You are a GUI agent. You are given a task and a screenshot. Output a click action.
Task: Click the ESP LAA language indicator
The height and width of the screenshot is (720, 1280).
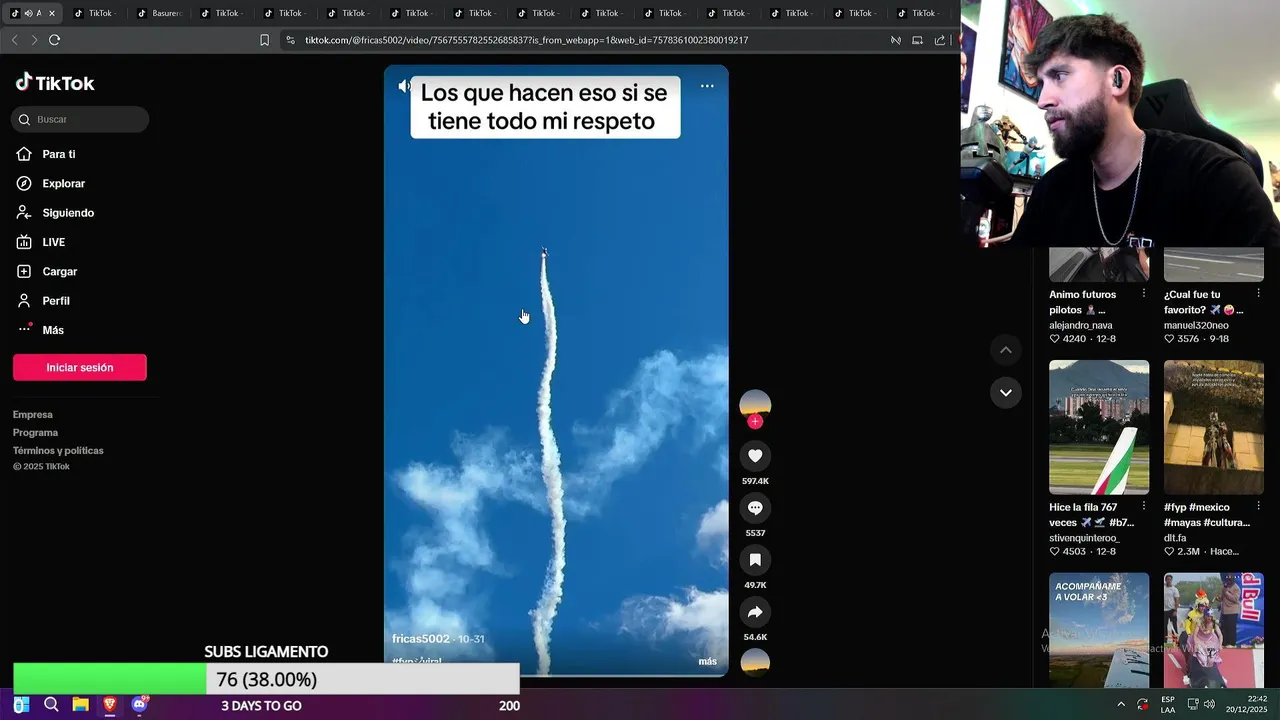(1168, 705)
